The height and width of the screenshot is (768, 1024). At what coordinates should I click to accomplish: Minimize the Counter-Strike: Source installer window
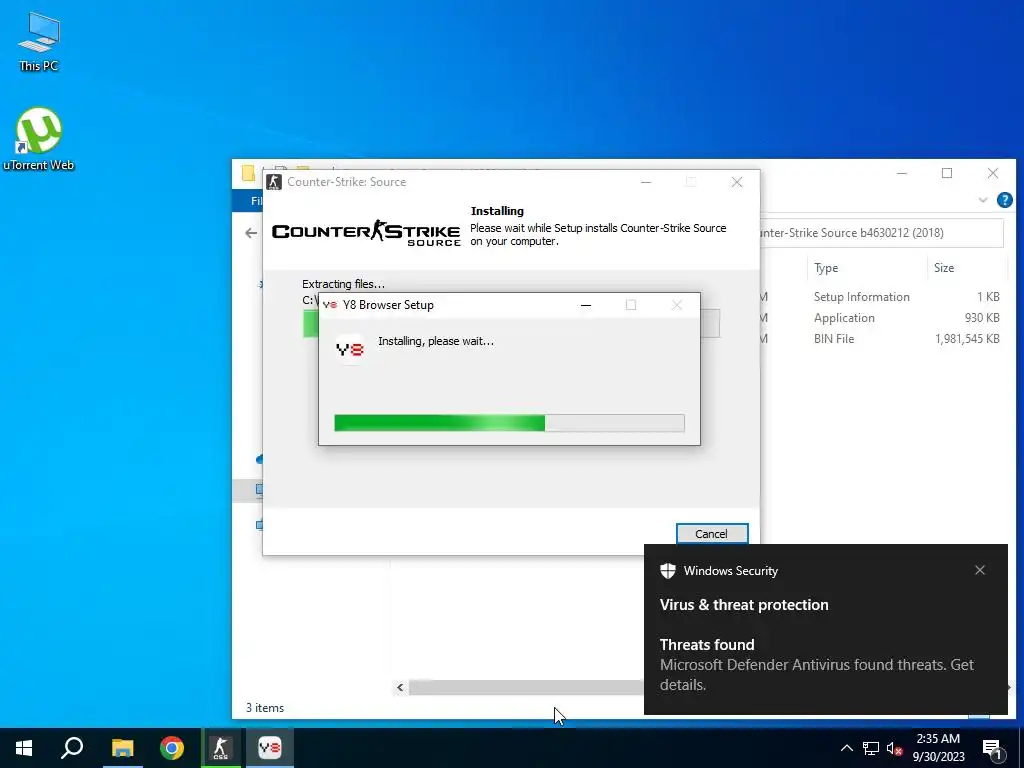(646, 182)
